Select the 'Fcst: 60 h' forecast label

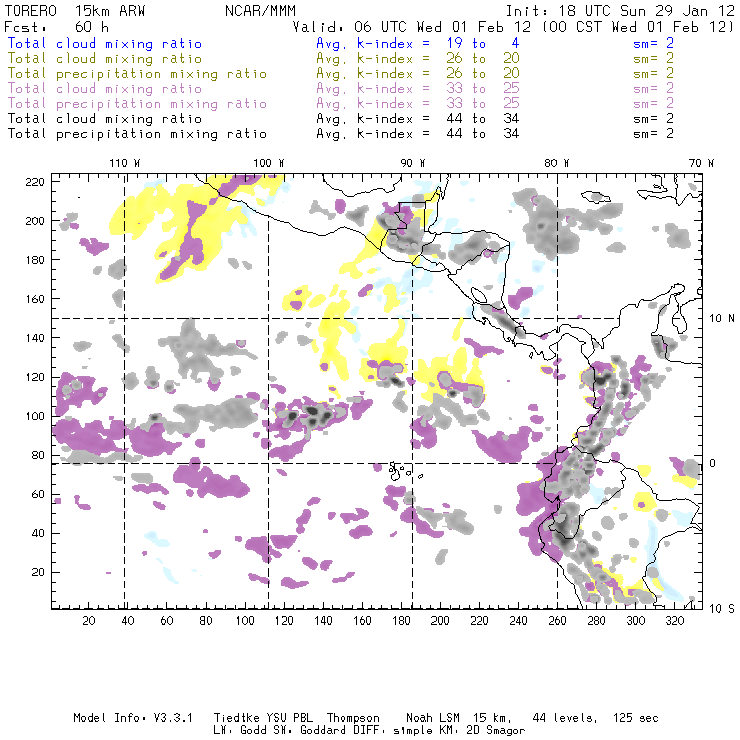coord(56,27)
